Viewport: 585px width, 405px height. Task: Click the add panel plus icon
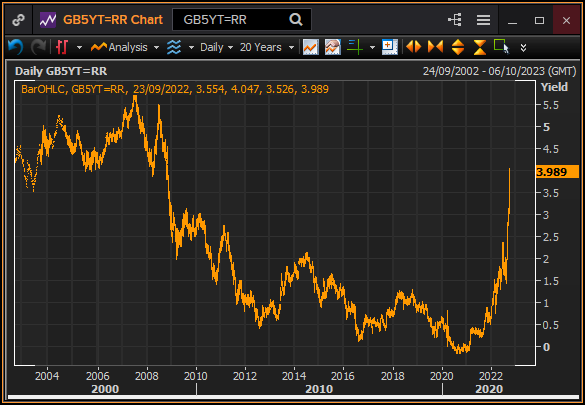(390, 47)
